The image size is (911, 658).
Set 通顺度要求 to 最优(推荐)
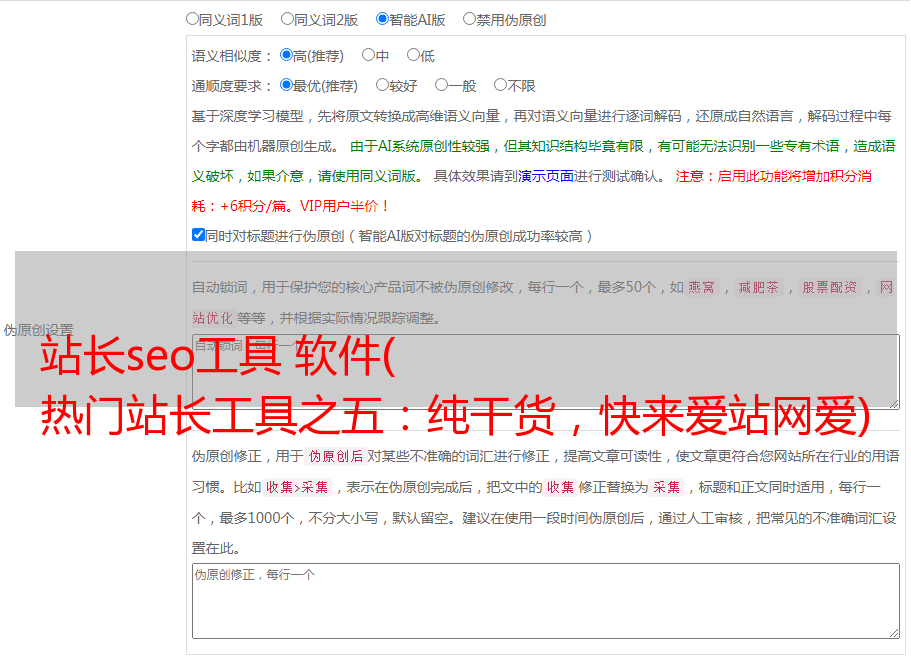click(x=286, y=85)
